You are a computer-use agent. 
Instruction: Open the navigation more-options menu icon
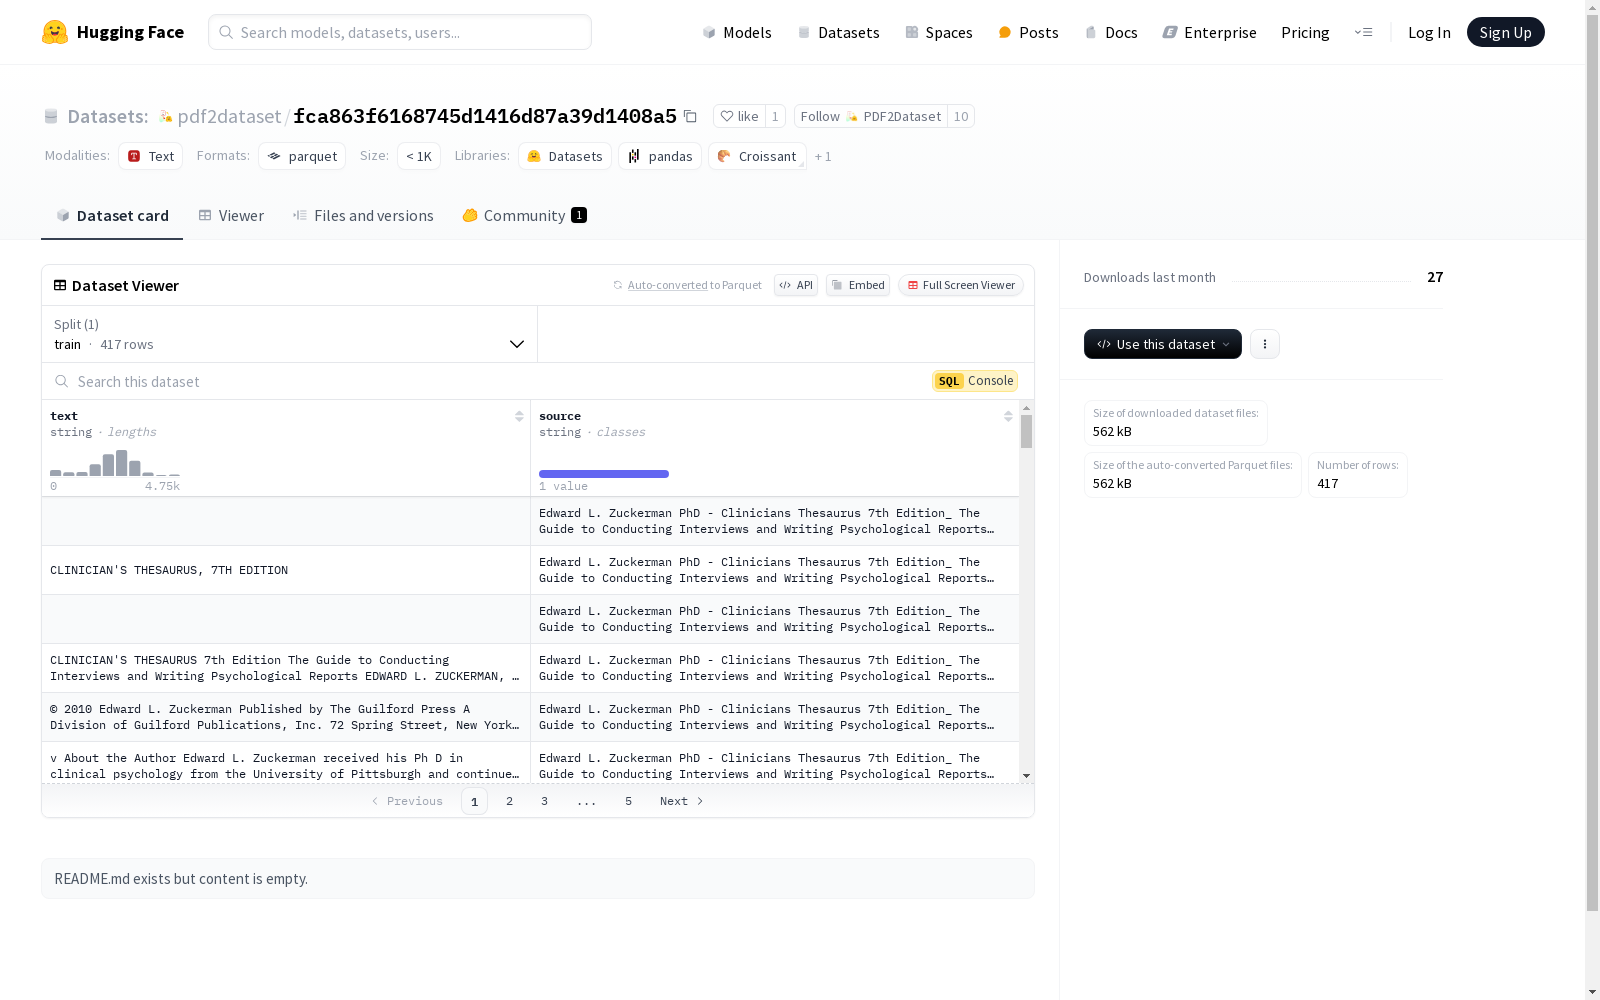coord(1363,32)
